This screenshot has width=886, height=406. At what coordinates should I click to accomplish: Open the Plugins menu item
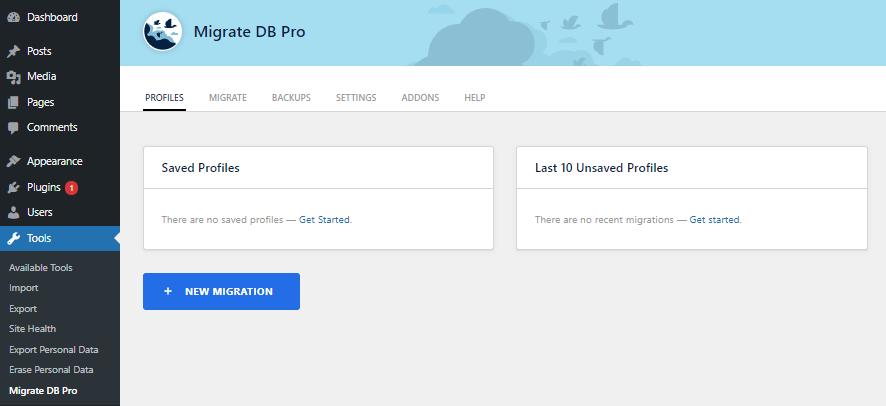tap(60, 187)
